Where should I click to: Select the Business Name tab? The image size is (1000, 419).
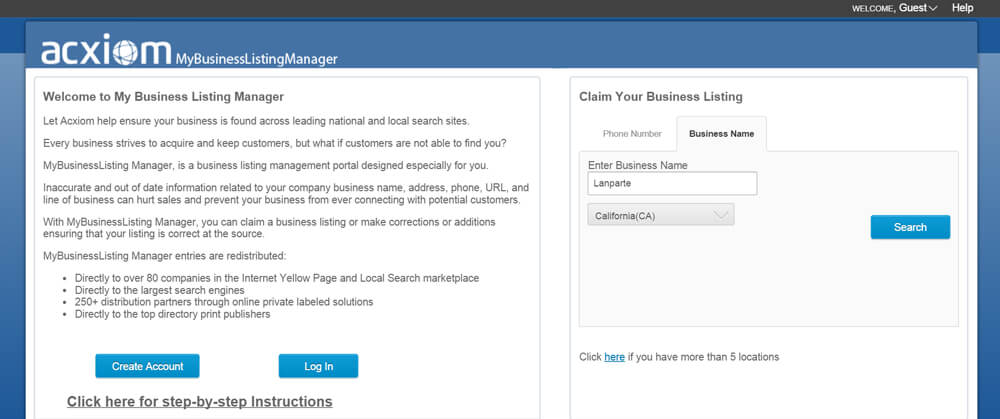click(x=721, y=134)
